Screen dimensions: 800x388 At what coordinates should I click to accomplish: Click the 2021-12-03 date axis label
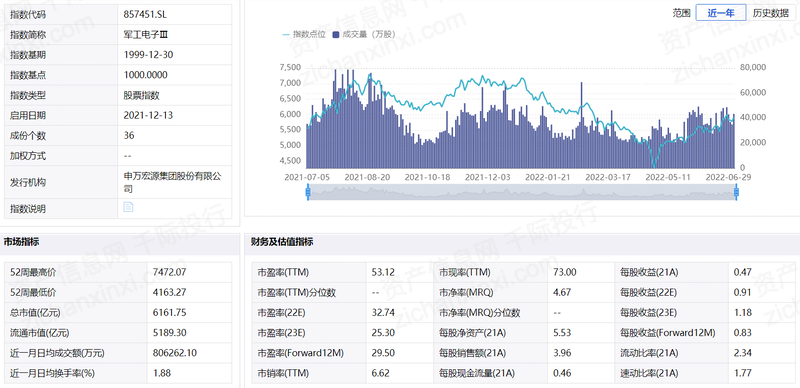[487, 177]
